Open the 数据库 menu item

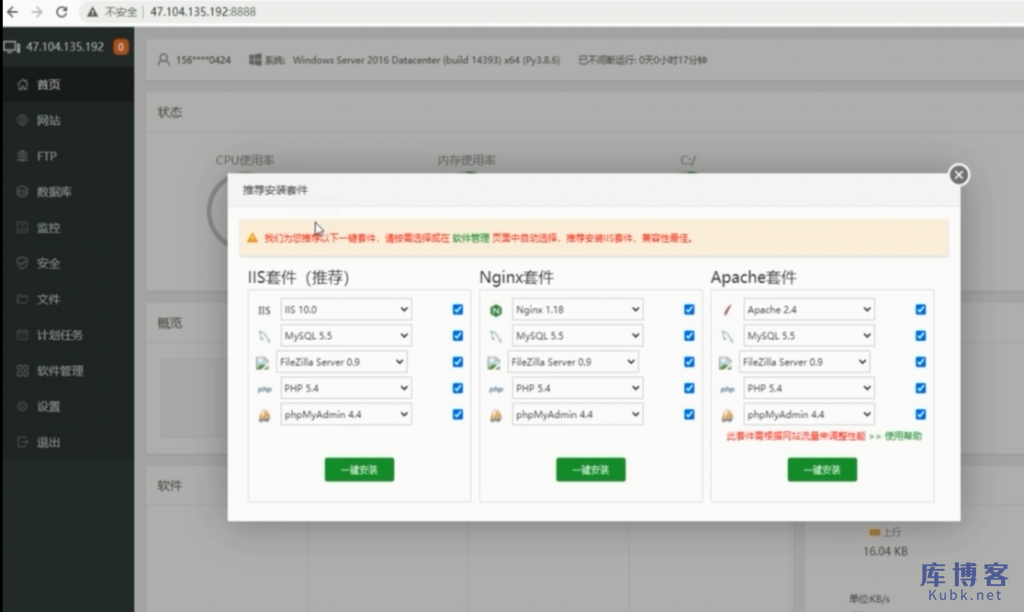point(69,191)
